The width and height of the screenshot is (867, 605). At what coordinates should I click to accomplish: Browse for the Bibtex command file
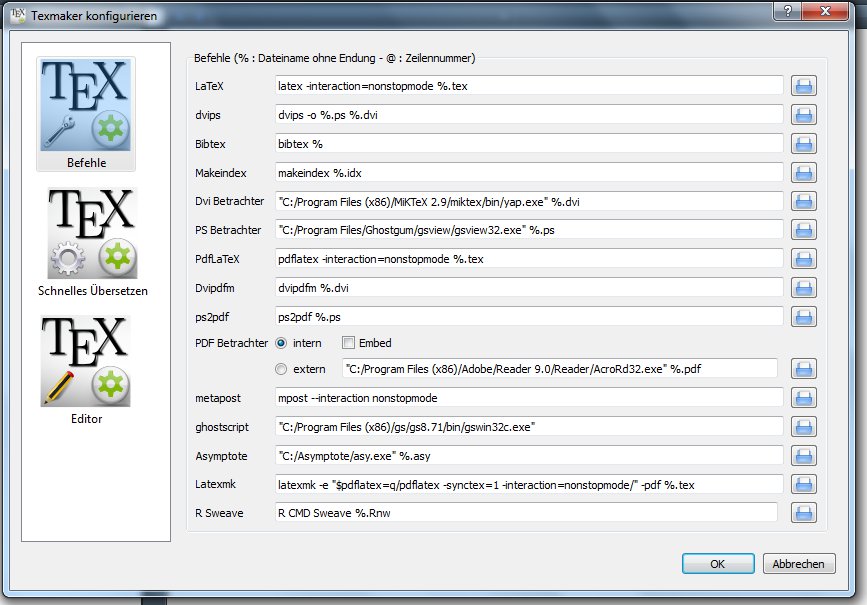(803, 144)
